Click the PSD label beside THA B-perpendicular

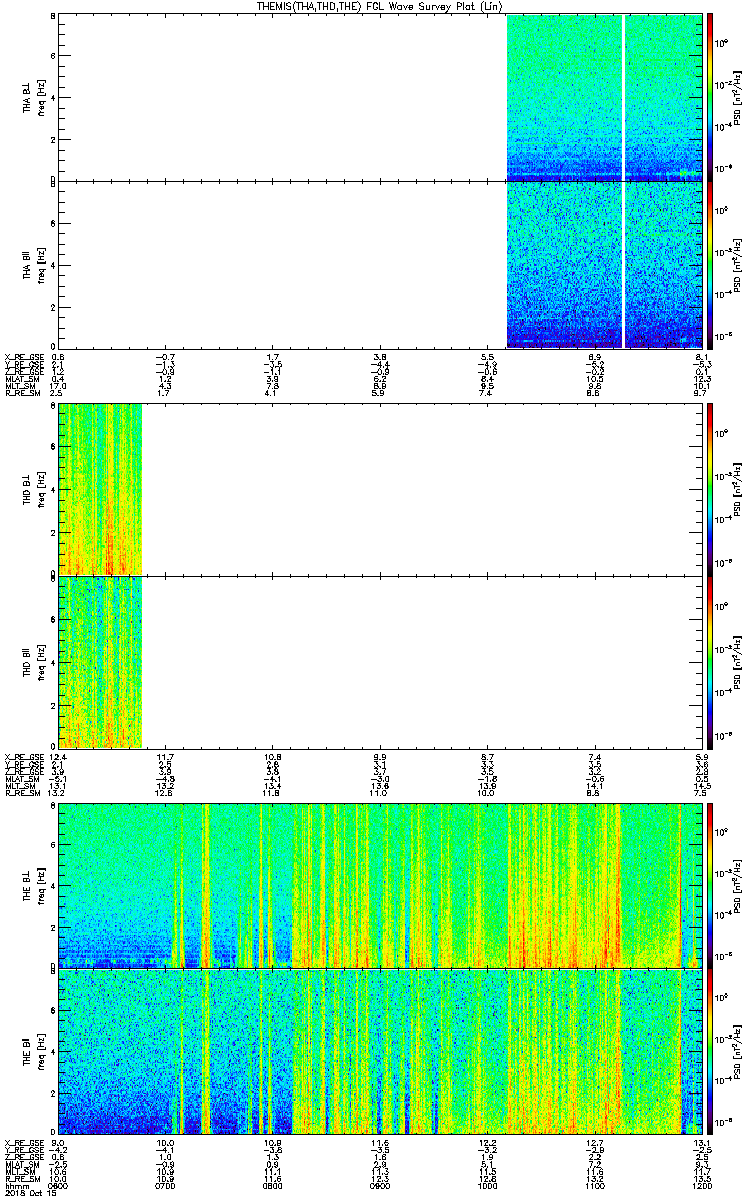coord(738,97)
